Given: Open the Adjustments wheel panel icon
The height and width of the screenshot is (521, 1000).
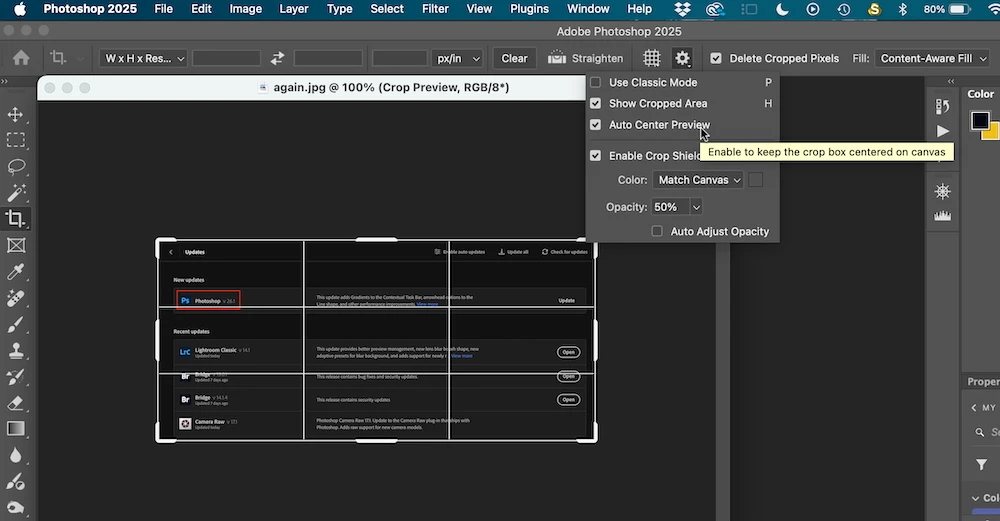Looking at the screenshot, I should [x=943, y=191].
